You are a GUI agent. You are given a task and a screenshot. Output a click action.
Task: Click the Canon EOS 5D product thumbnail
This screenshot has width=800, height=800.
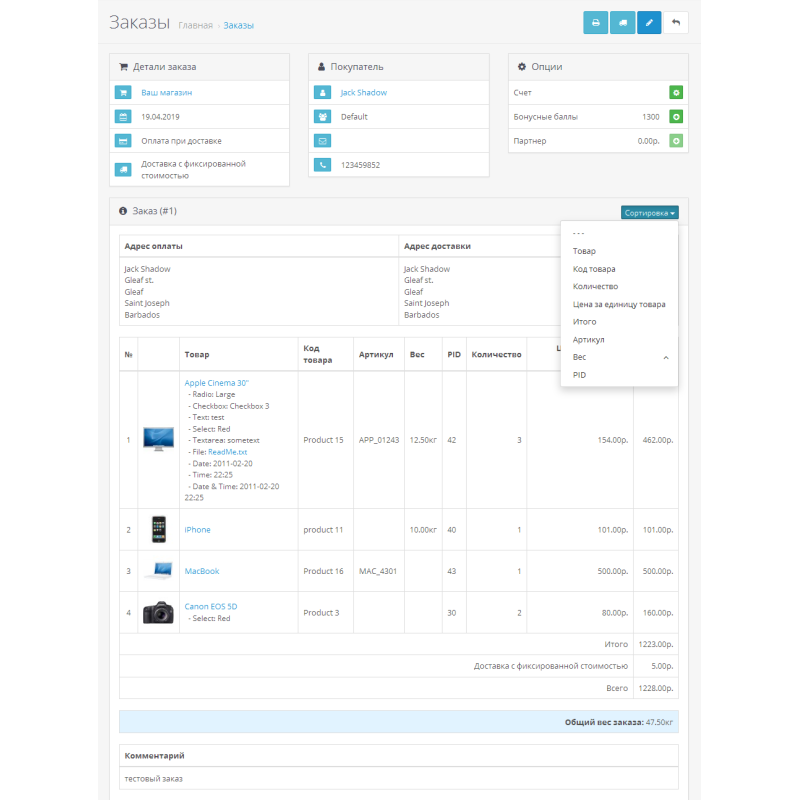point(158,613)
